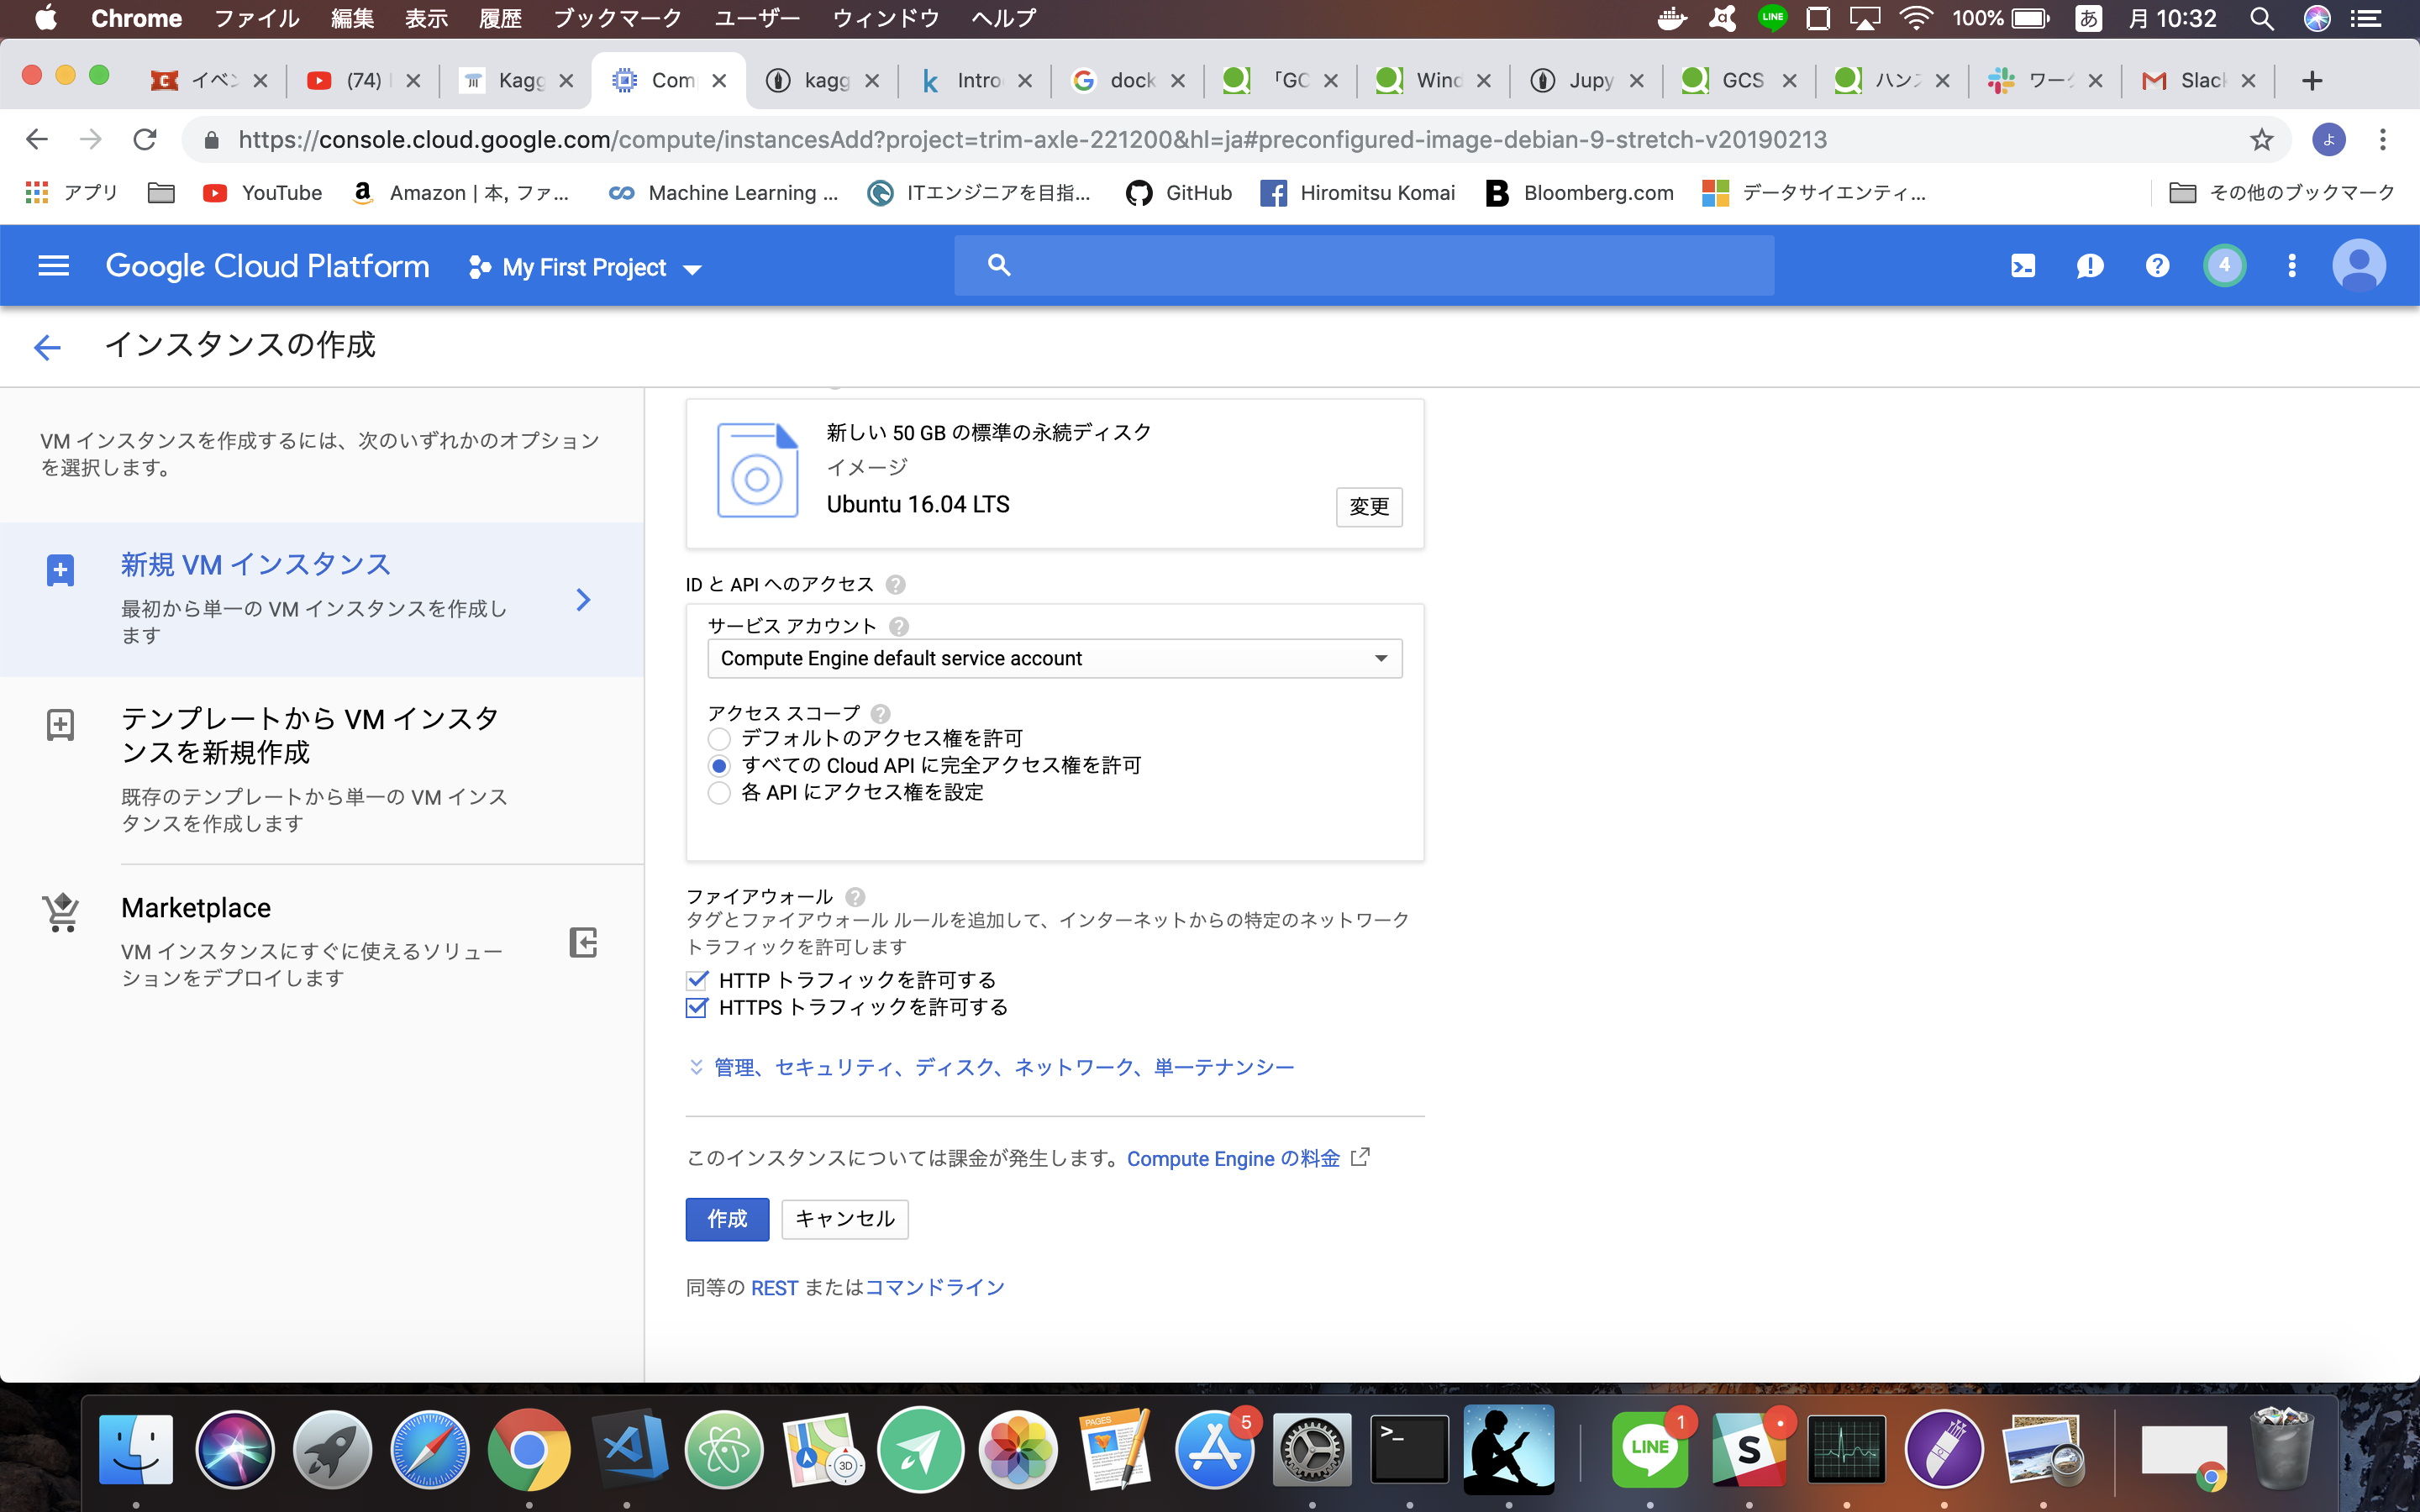The image size is (2420, 1512).
Task: Click the コマンドライン link
Action: coord(934,1287)
